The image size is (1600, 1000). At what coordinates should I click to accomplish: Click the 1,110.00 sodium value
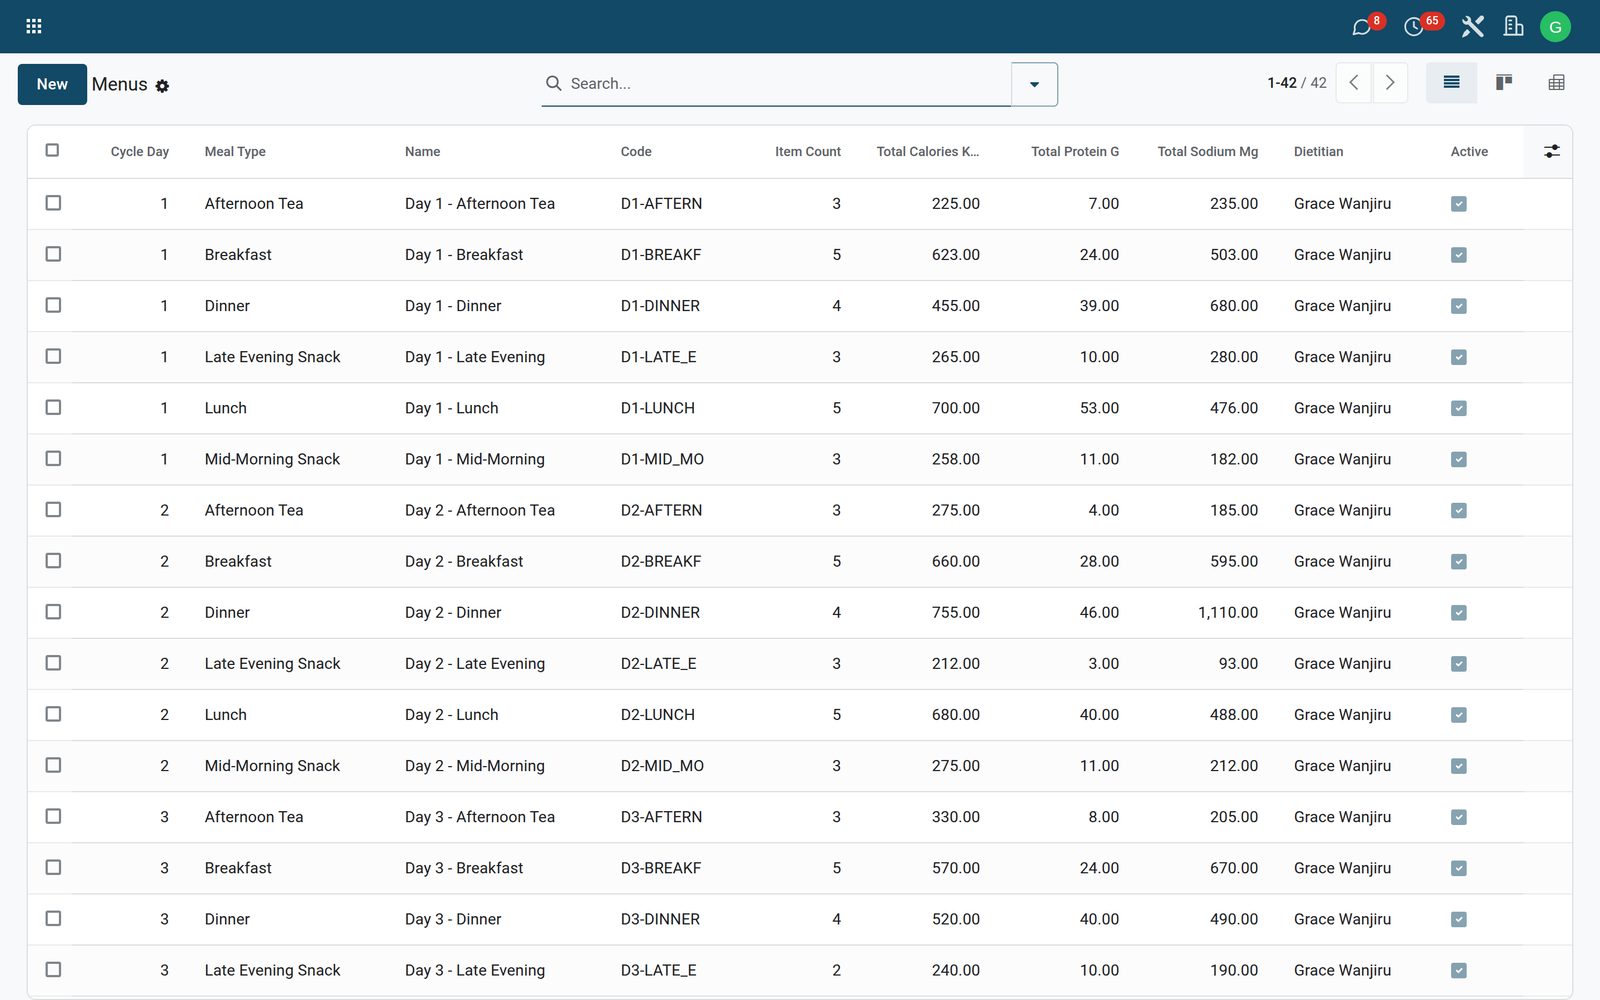pos(1228,612)
